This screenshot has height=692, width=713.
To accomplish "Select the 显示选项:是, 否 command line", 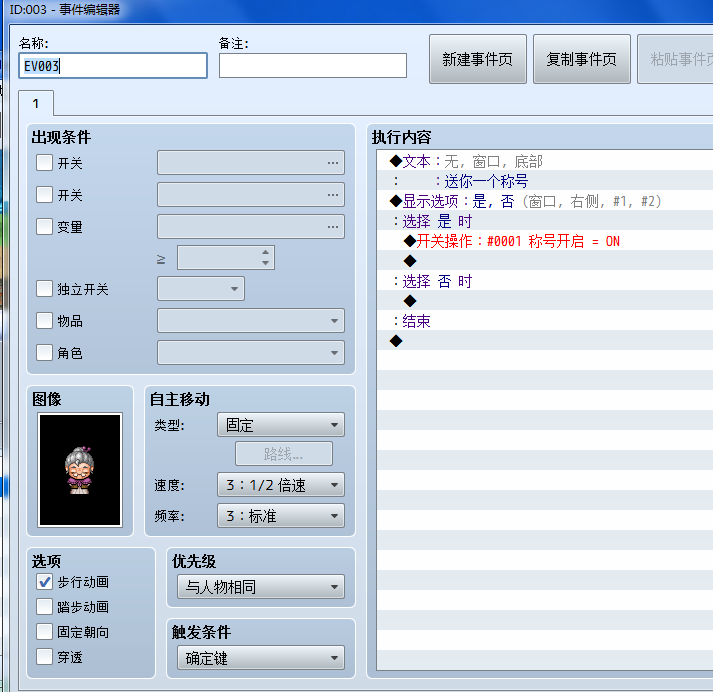I will click(545, 201).
